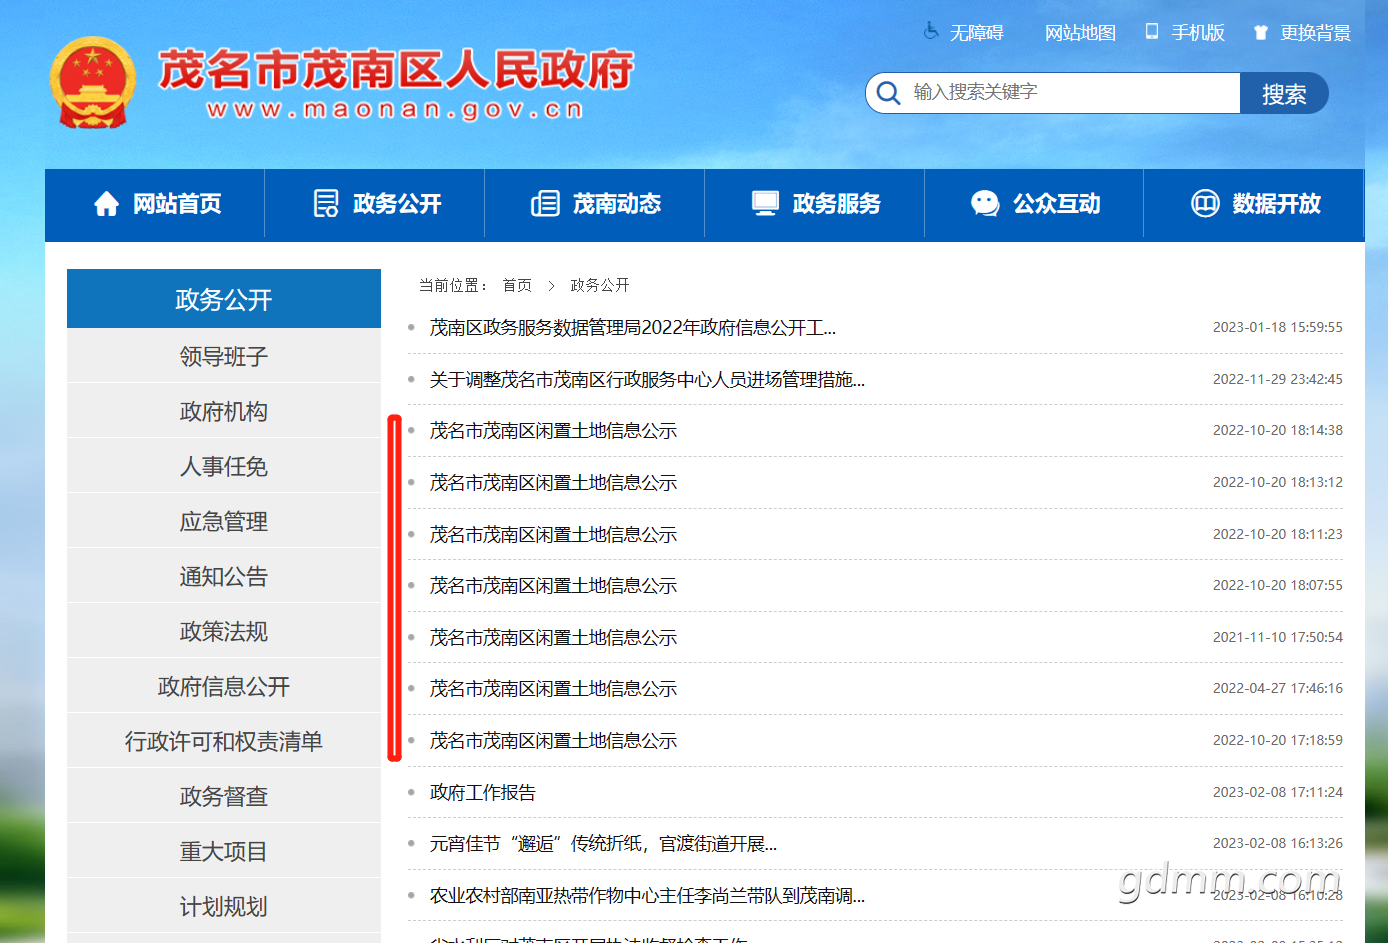Click the monitor icon beside 政务服务
1388x943 pixels.
click(765, 204)
